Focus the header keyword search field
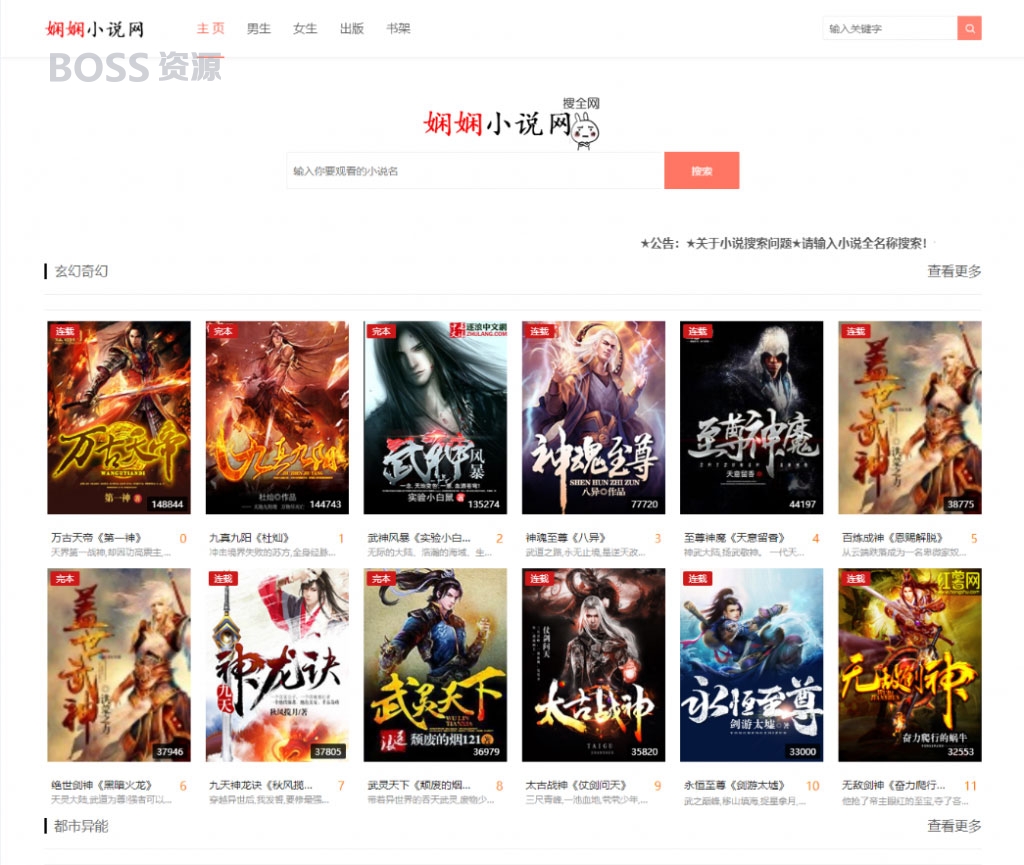Image resolution: width=1024 pixels, height=865 pixels. point(890,28)
